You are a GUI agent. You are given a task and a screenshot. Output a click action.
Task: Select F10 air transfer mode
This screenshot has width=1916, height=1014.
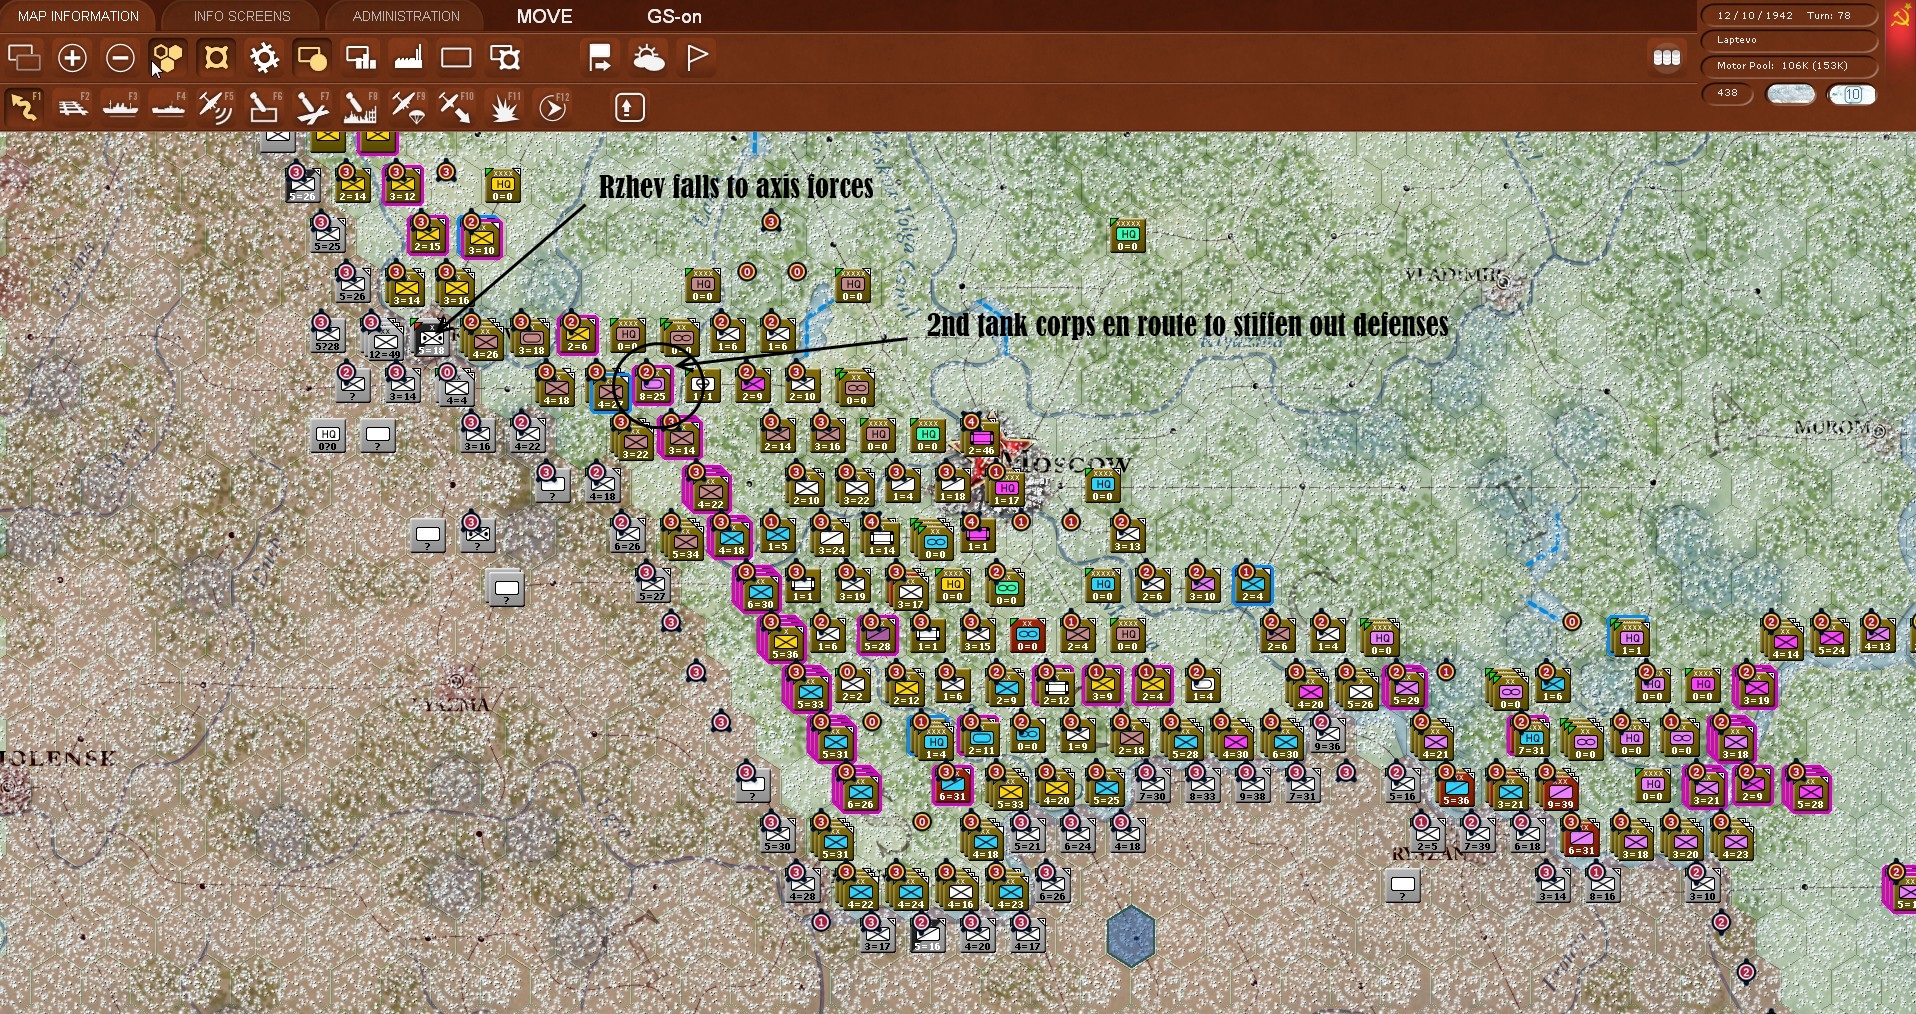(x=456, y=107)
